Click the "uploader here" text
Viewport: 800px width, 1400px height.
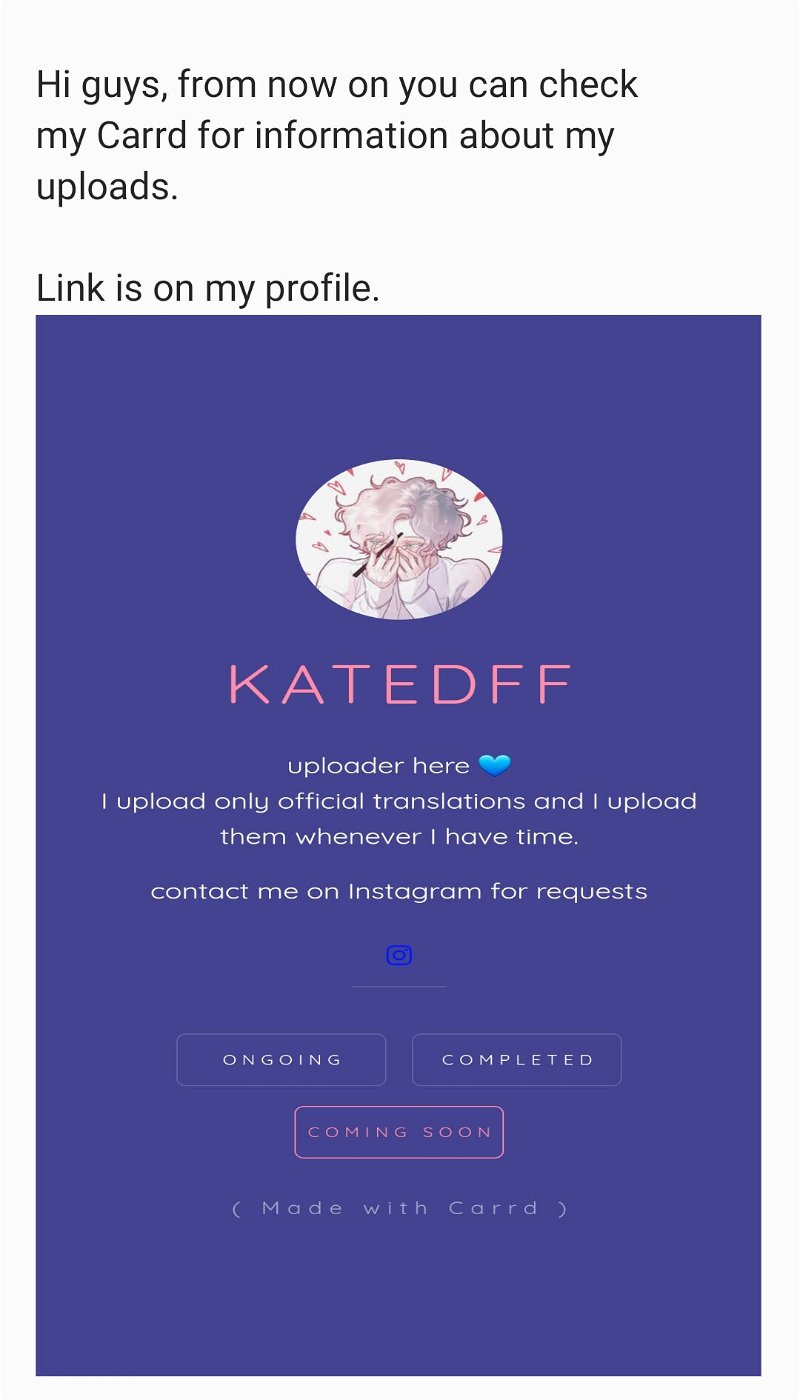378,766
